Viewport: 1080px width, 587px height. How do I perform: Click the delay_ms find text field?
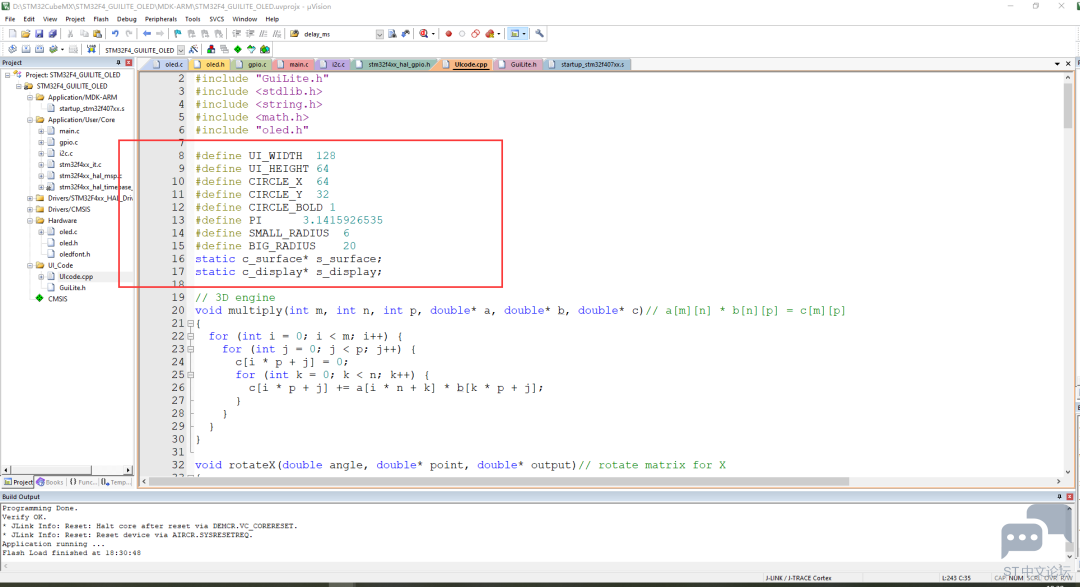click(x=338, y=34)
